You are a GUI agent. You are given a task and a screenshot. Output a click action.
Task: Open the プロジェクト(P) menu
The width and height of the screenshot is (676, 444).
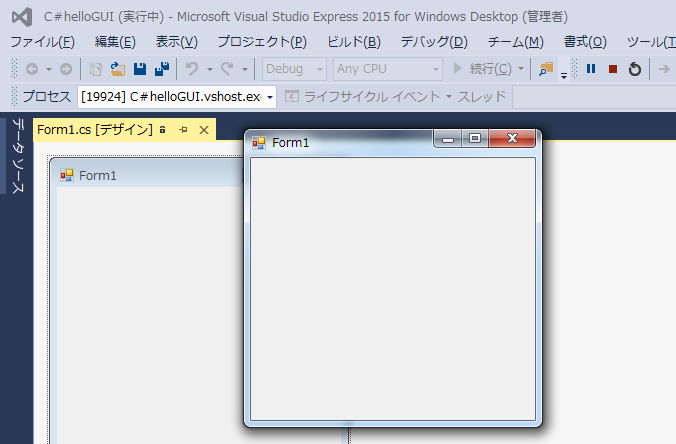[x=262, y=42]
